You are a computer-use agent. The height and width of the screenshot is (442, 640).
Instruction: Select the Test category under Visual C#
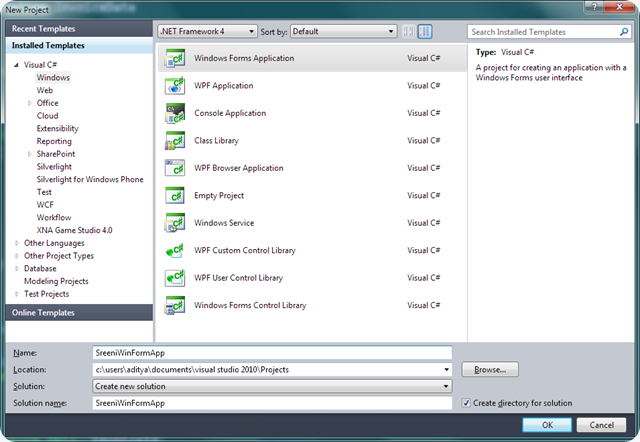[x=44, y=192]
